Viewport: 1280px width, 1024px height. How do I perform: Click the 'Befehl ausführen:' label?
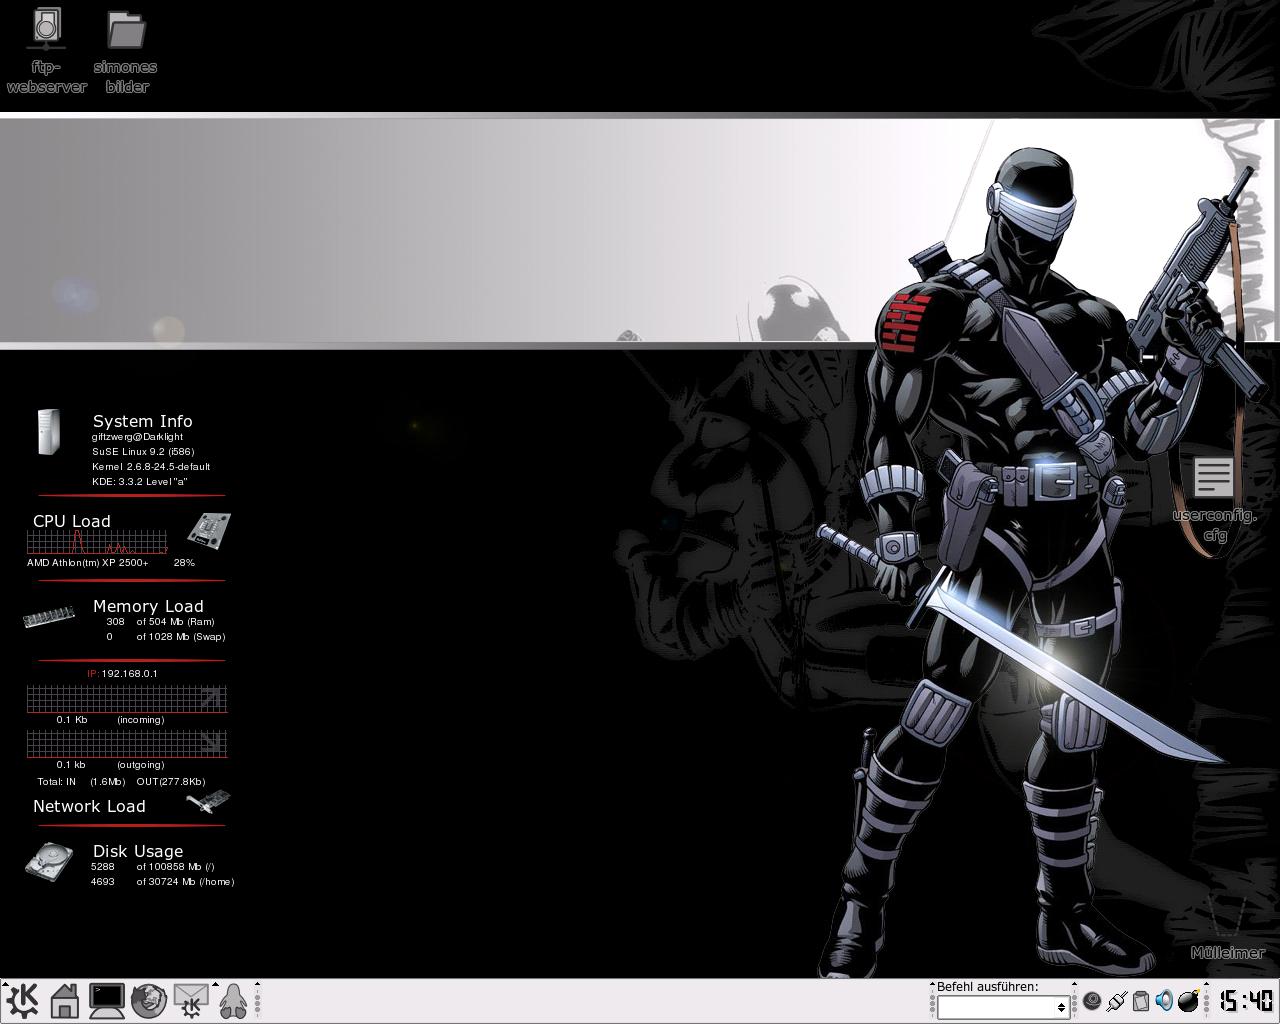(x=987, y=987)
